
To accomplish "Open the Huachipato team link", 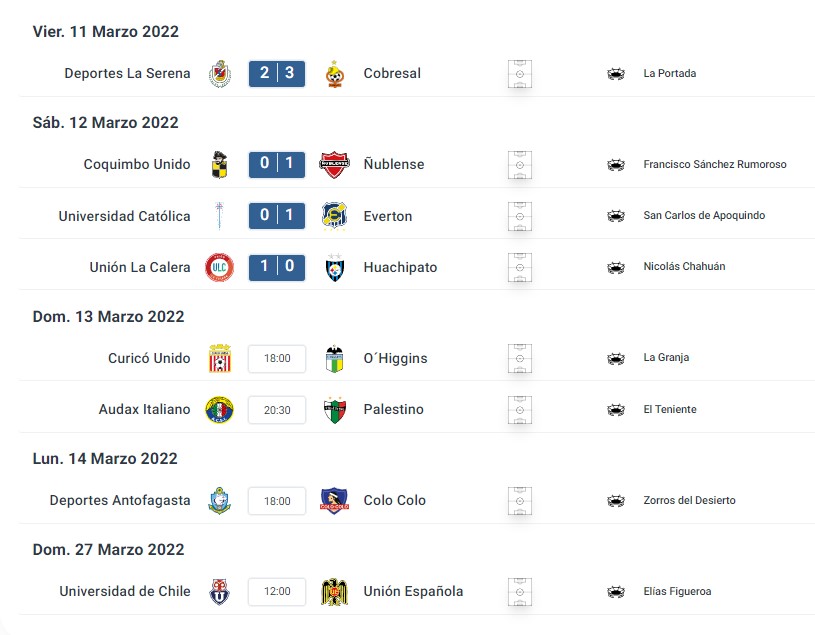I will (400, 267).
